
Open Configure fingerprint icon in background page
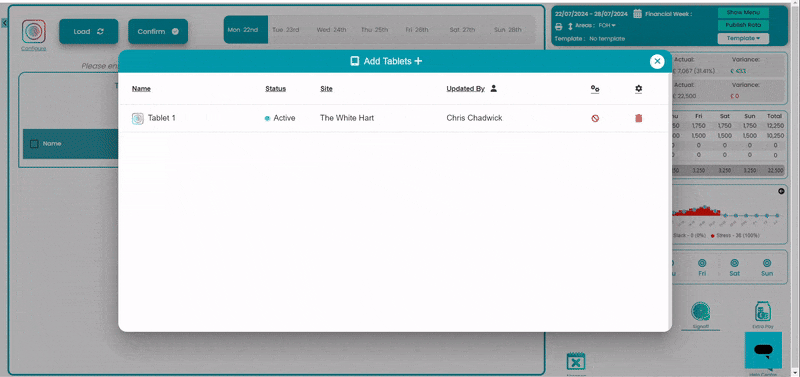coord(34,32)
